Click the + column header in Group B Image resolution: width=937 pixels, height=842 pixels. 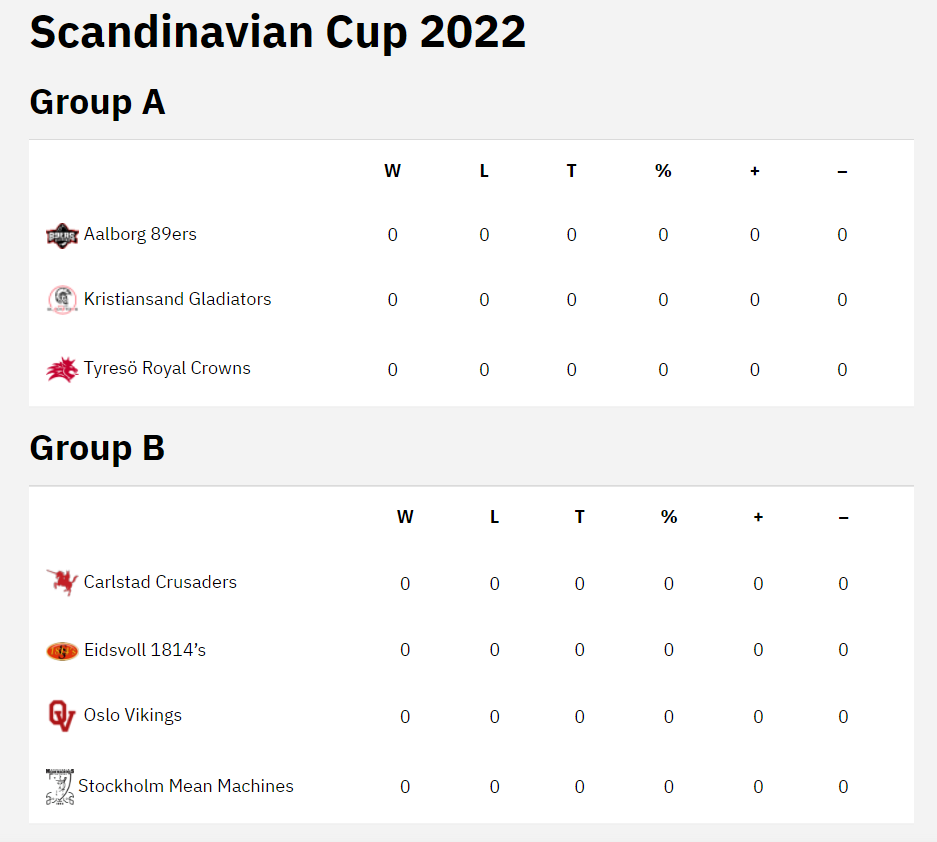coord(758,517)
